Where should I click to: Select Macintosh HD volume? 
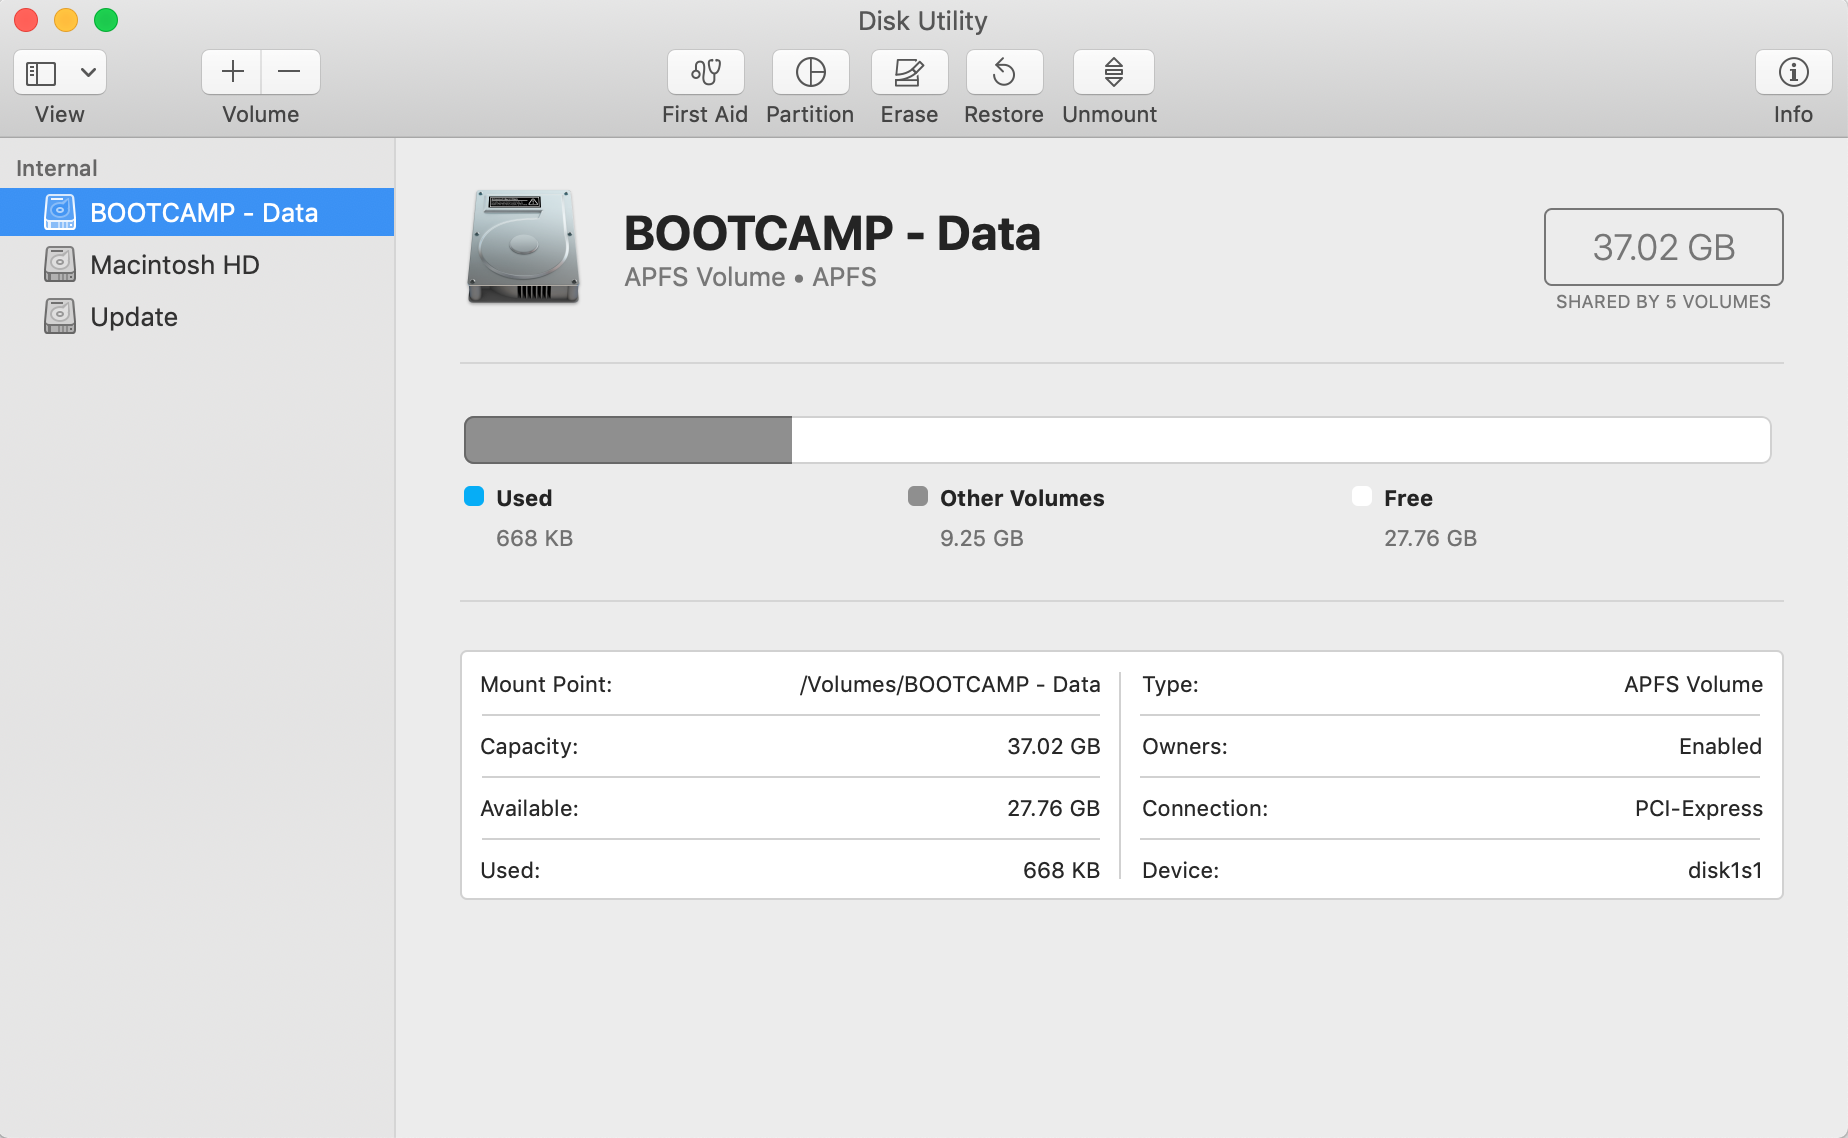coord(197,264)
